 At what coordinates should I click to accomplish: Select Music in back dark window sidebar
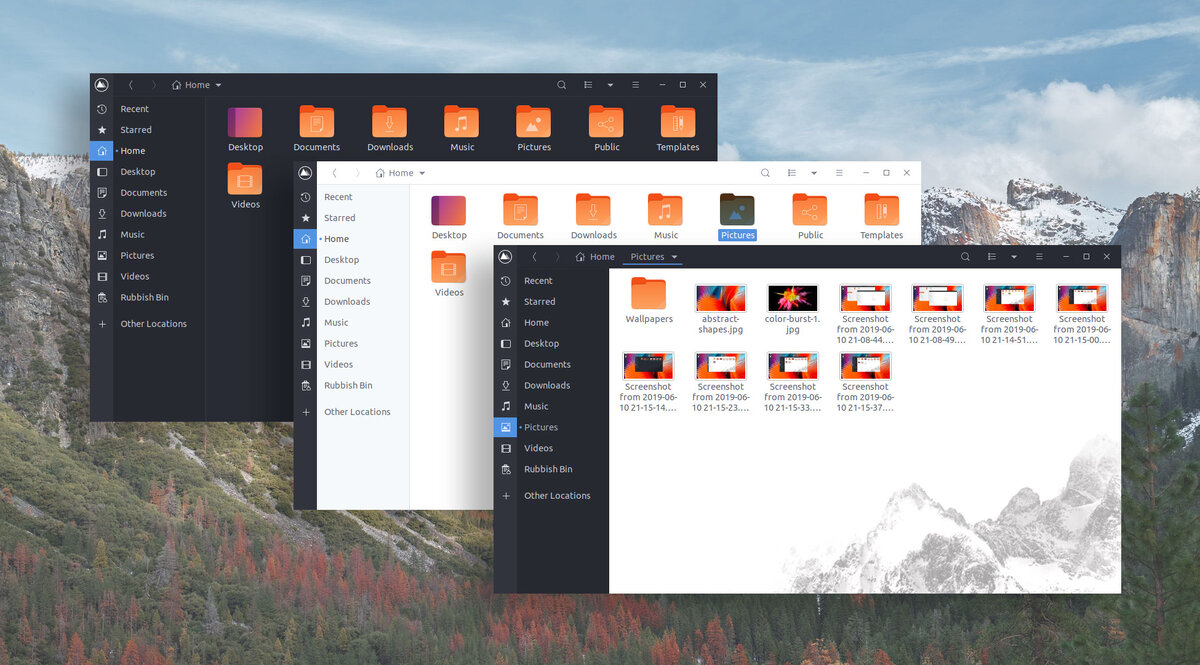coord(132,235)
